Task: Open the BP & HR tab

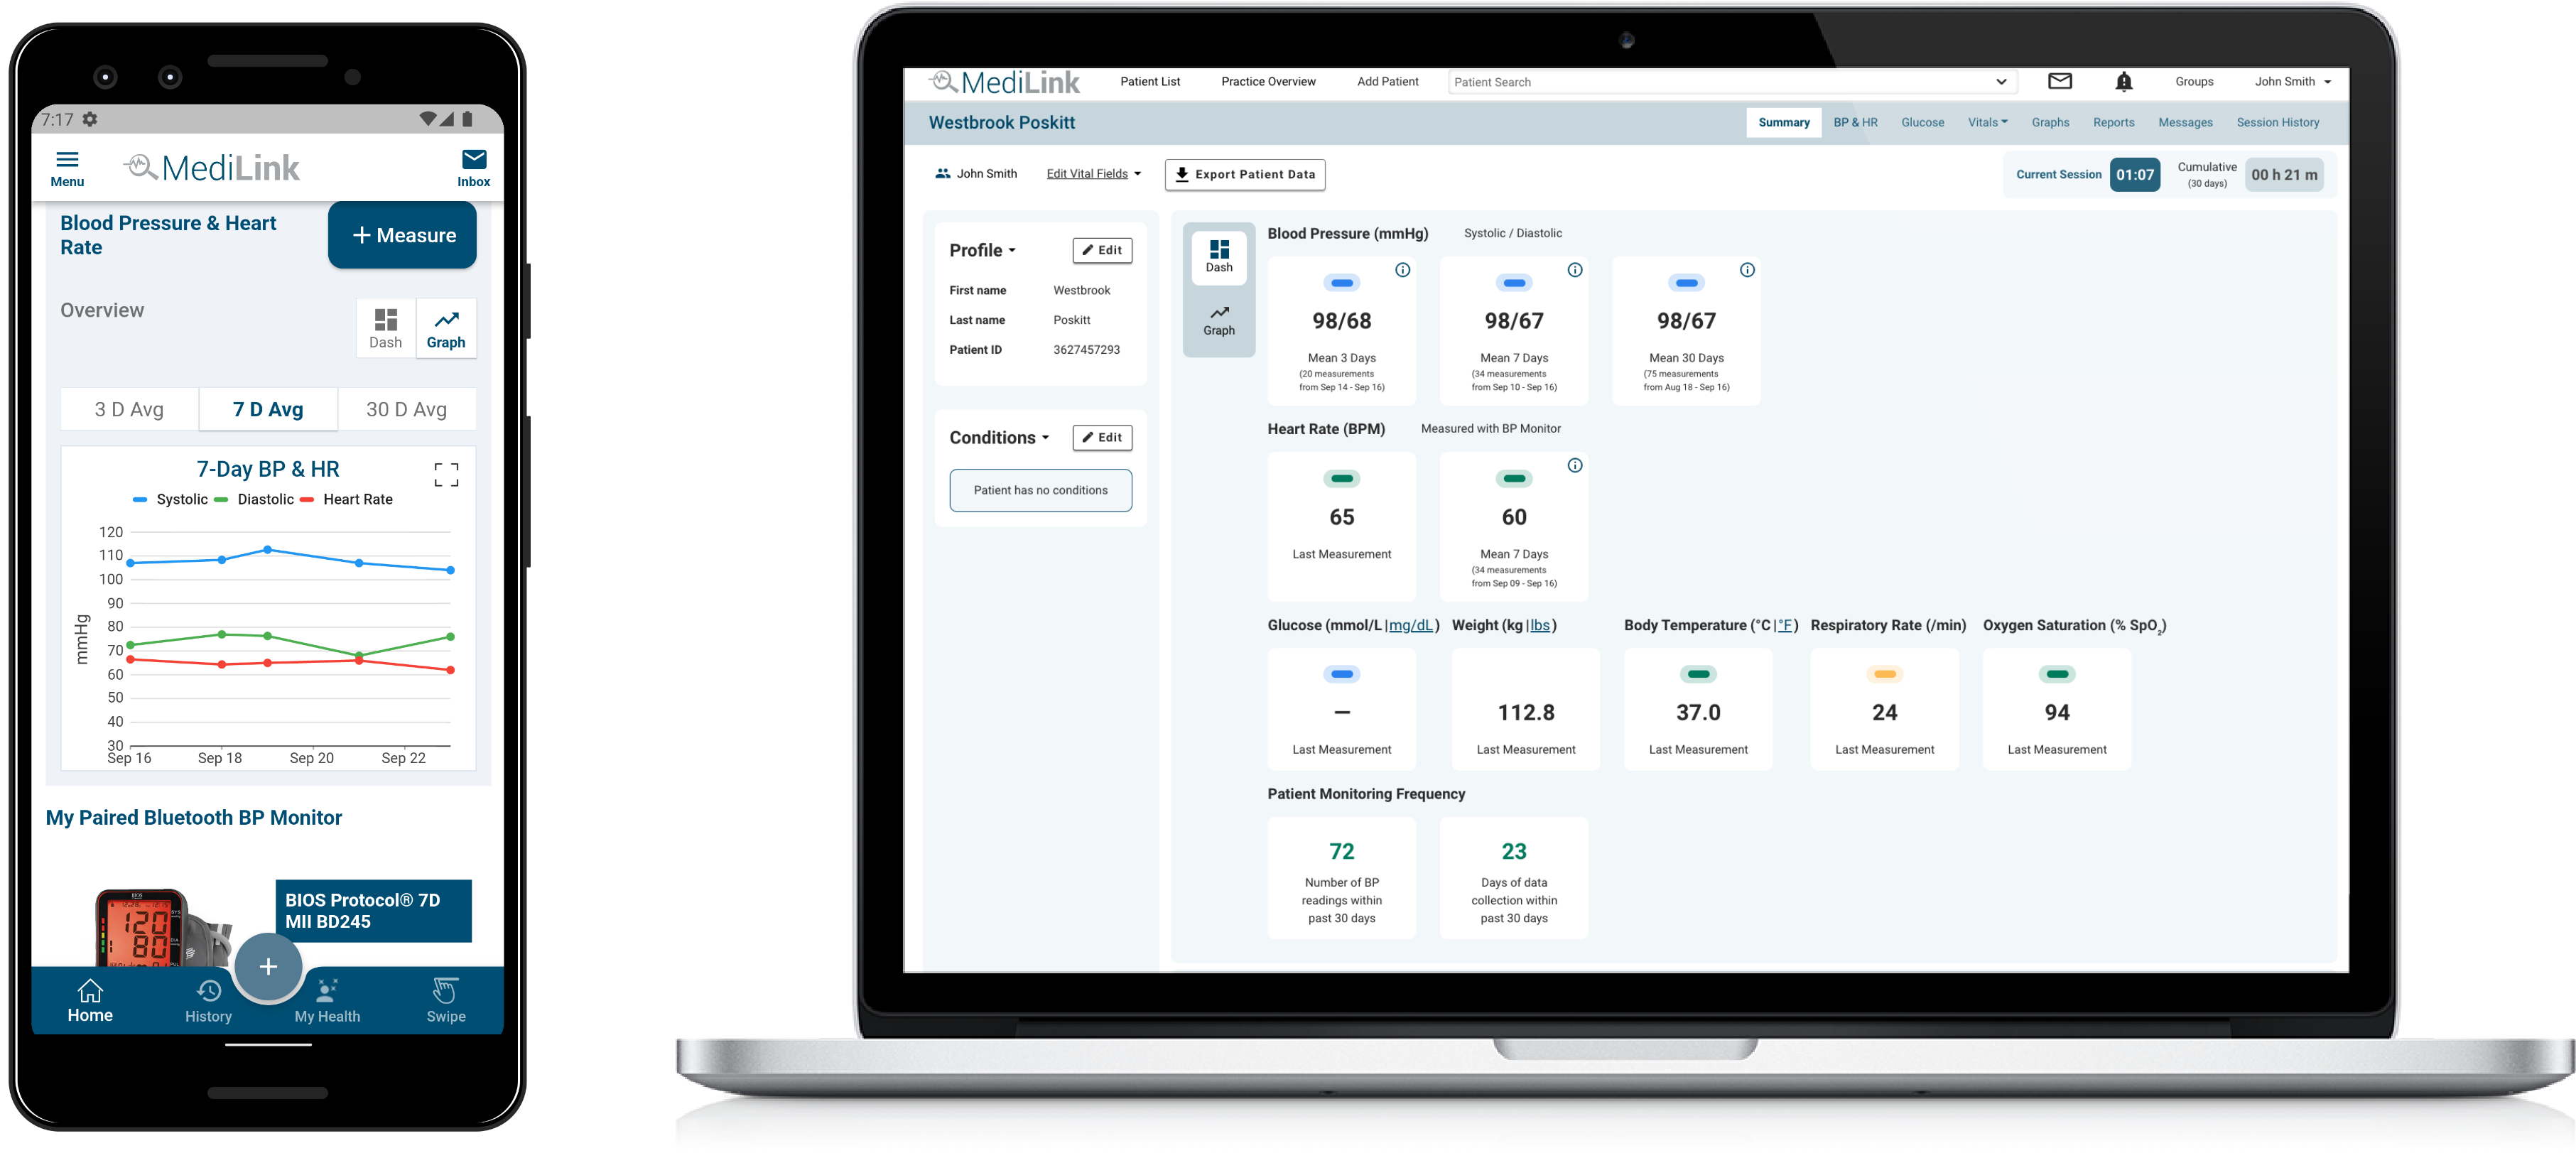Action: (1854, 122)
